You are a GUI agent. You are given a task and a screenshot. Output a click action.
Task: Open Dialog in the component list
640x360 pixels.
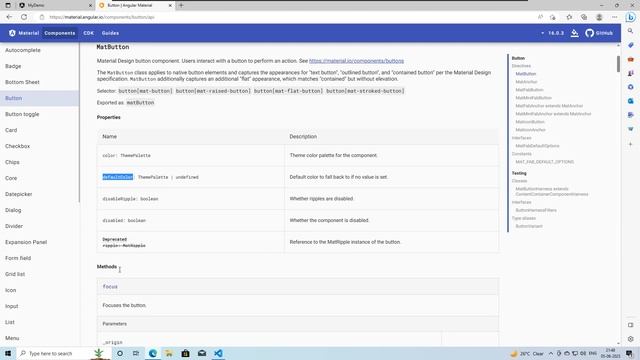pos(13,210)
